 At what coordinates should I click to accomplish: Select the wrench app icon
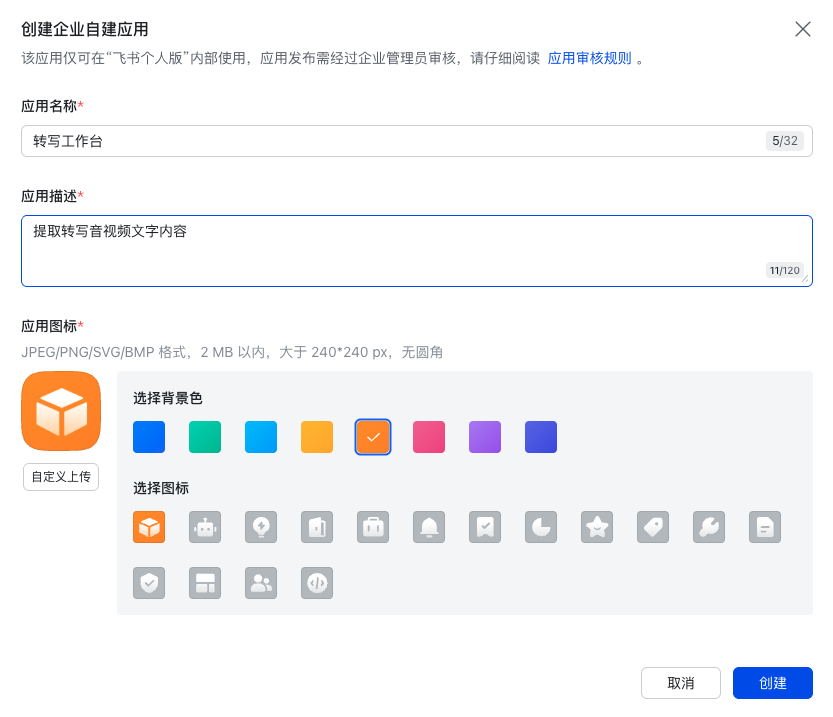point(709,527)
